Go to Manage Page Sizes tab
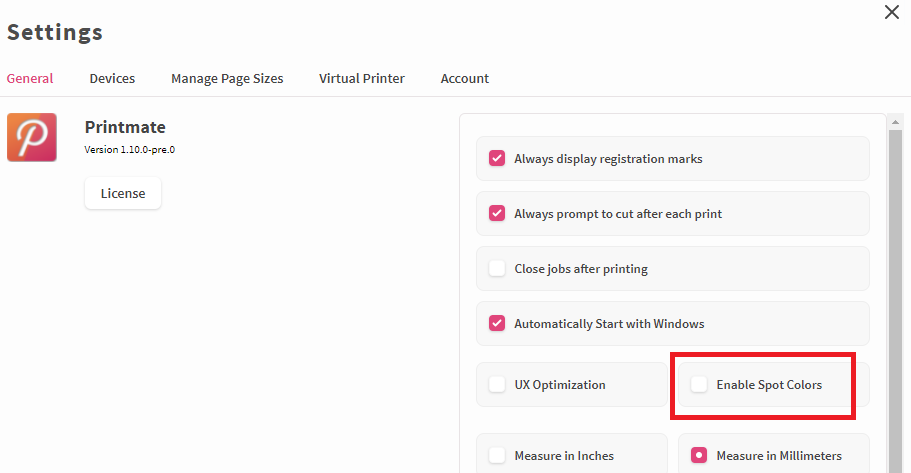This screenshot has height=473, width=911. pyautogui.click(x=227, y=78)
